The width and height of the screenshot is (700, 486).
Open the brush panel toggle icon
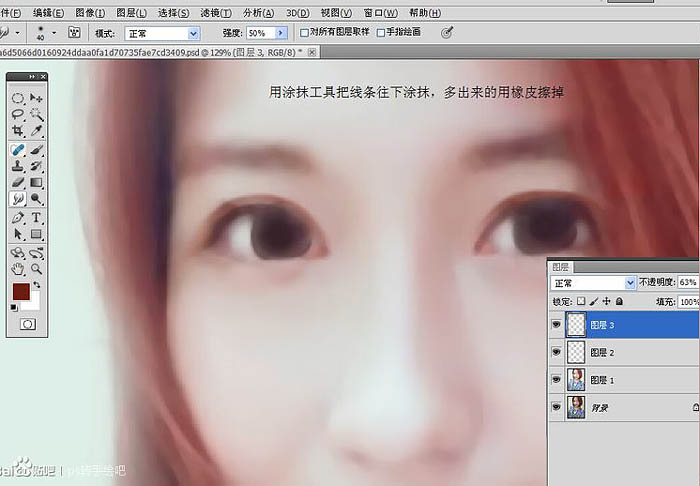pyautogui.click(x=74, y=32)
